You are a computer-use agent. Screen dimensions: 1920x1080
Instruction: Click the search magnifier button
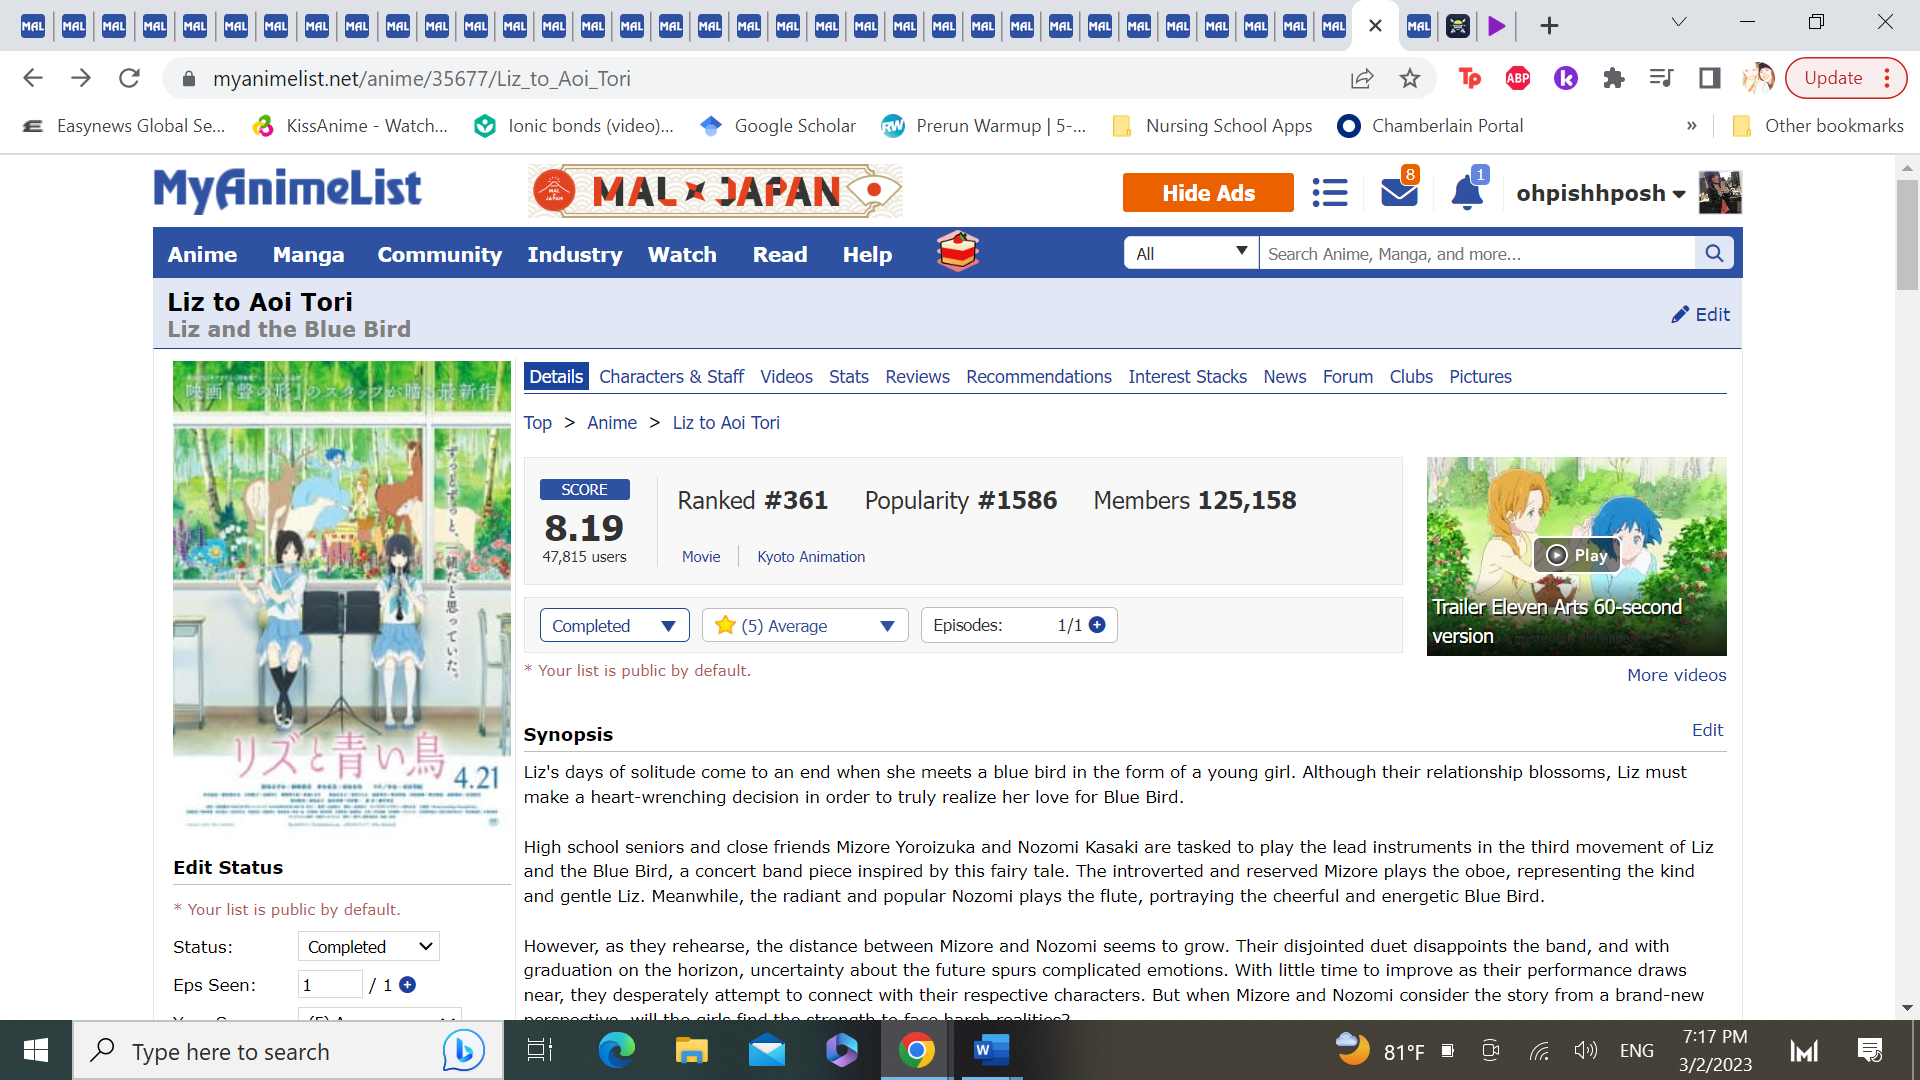click(1714, 253)
